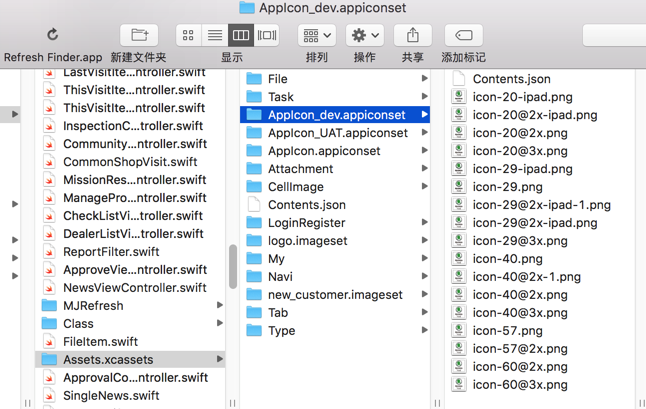646x409 pixels.
Task: Expand the Class folder arrow
Action: tap(220, 323)
